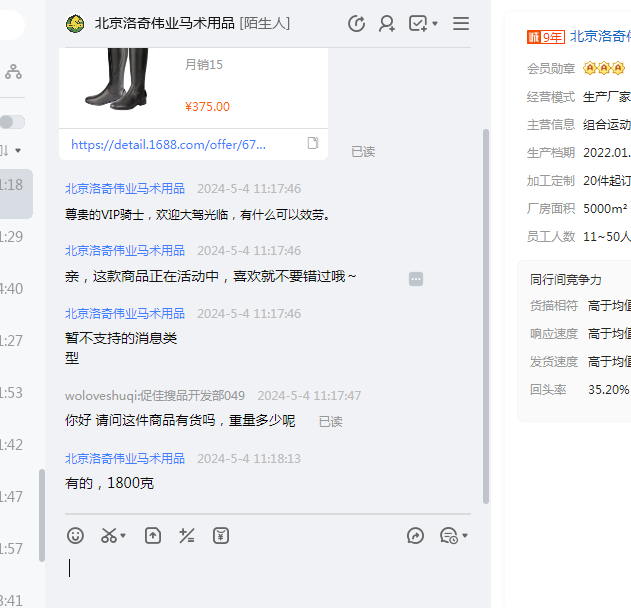631x608 pixels.
Task: Click into the message input field
Action: click(x=270, y=570)
